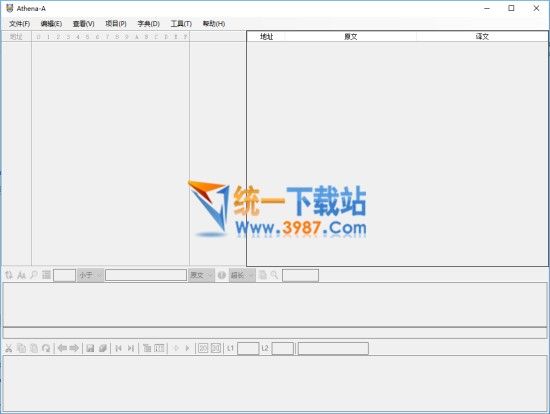Expand the dropdown next to info icon
This screenshot has width=550, height=414.
click(242, 275)
